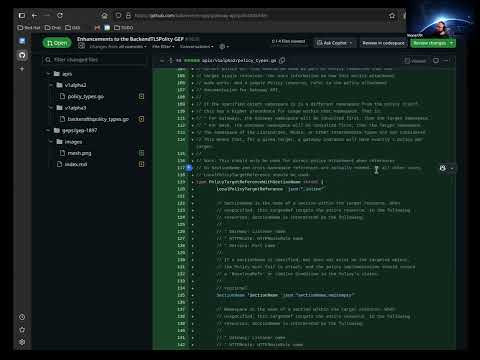Open the comment icon in the file header

(x=436, y=60)
